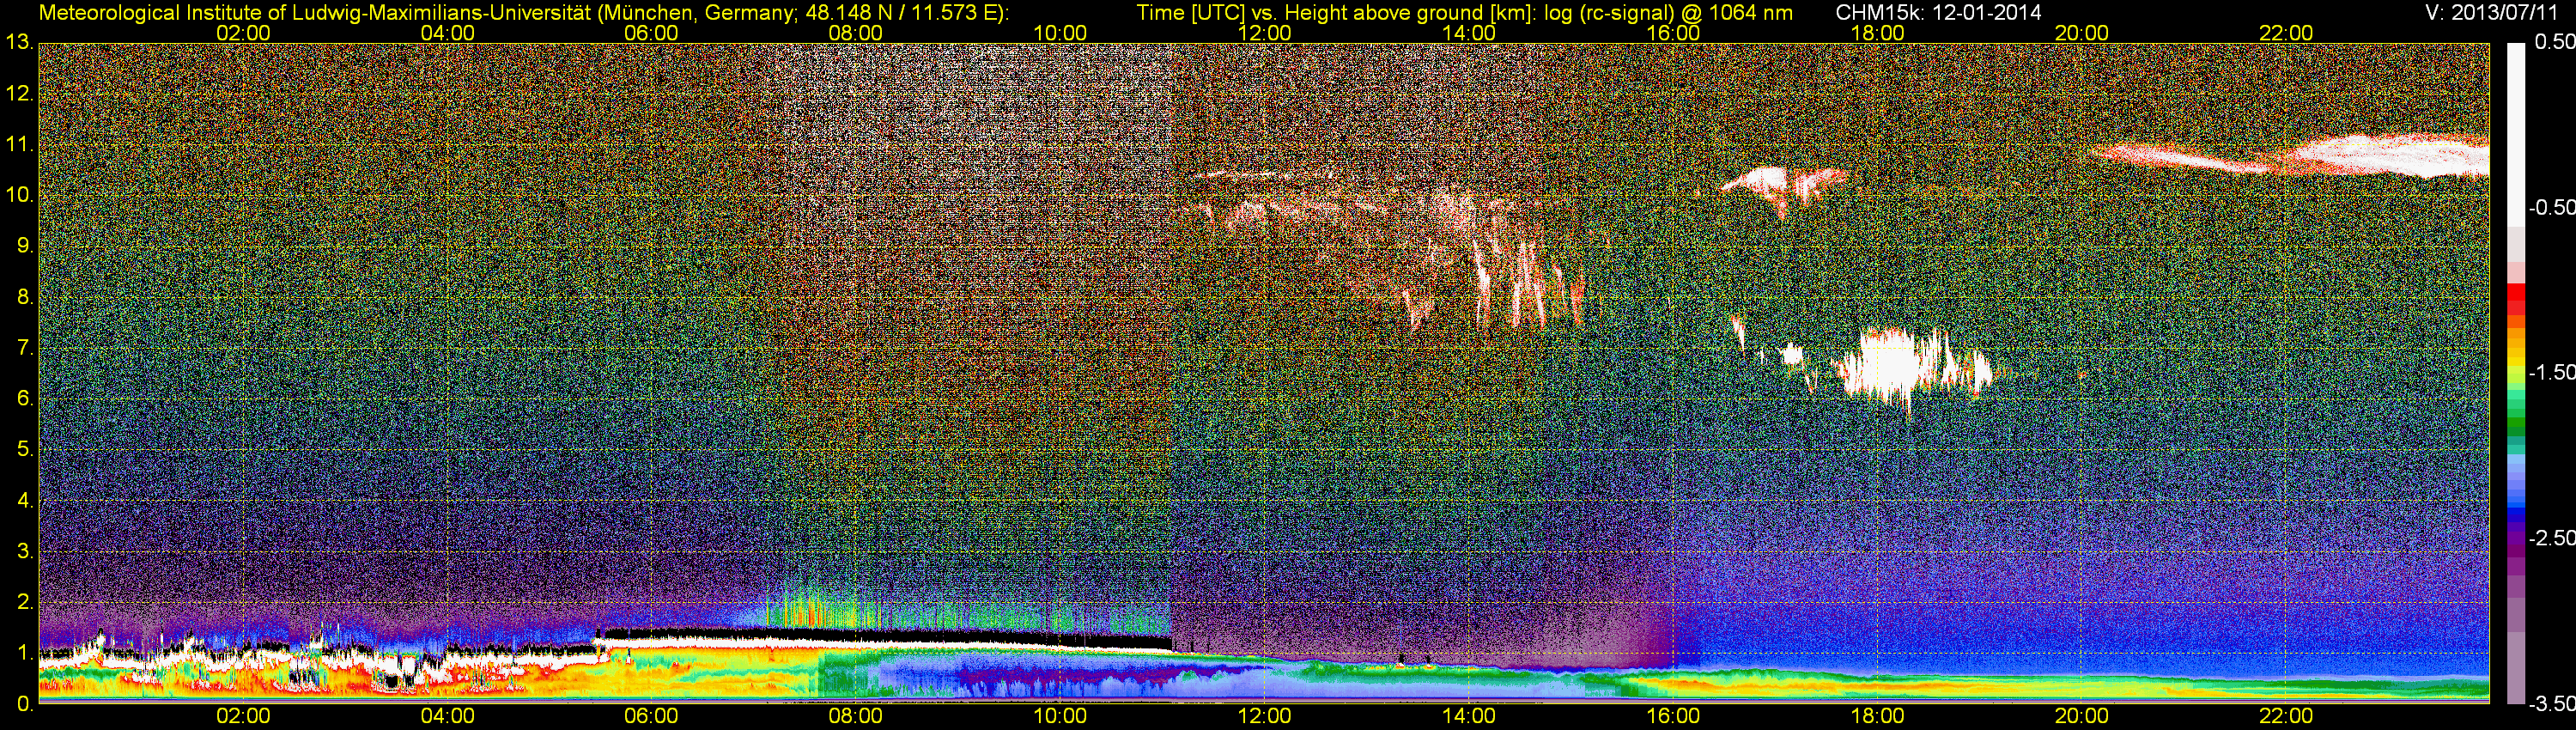
Task: Click the '02:00' label on the bottom time axis
Action: pyautogui.click(x=243, y=717)
